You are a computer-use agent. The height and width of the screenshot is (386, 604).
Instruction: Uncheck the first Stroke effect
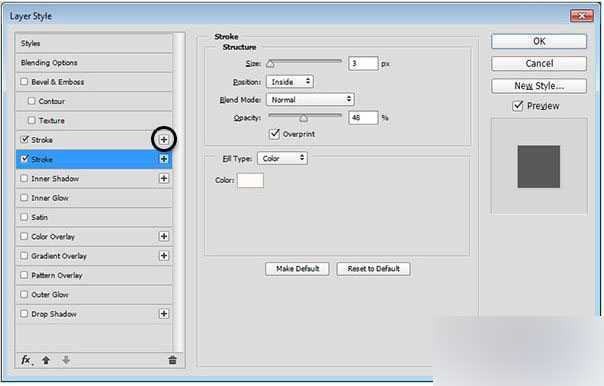(25, 139)
